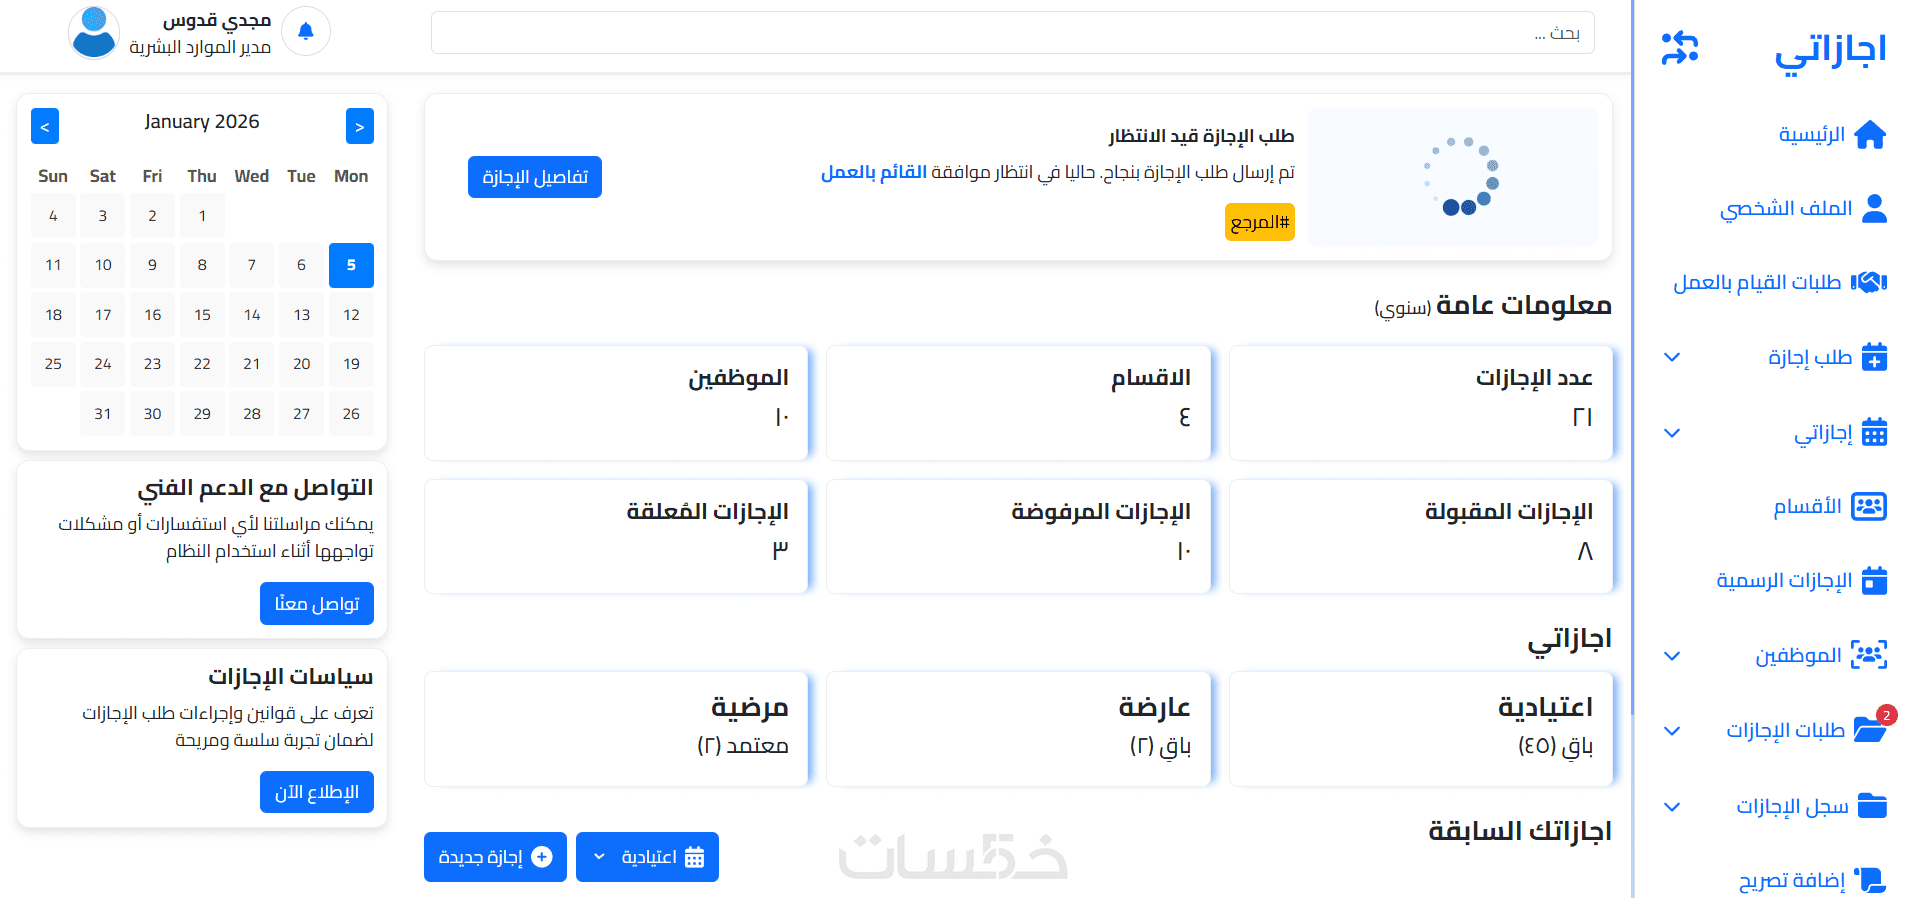Open إضافة تصريح menu item
Viewport: 1907px width, 898px height.
click(x=1792, y=881)
